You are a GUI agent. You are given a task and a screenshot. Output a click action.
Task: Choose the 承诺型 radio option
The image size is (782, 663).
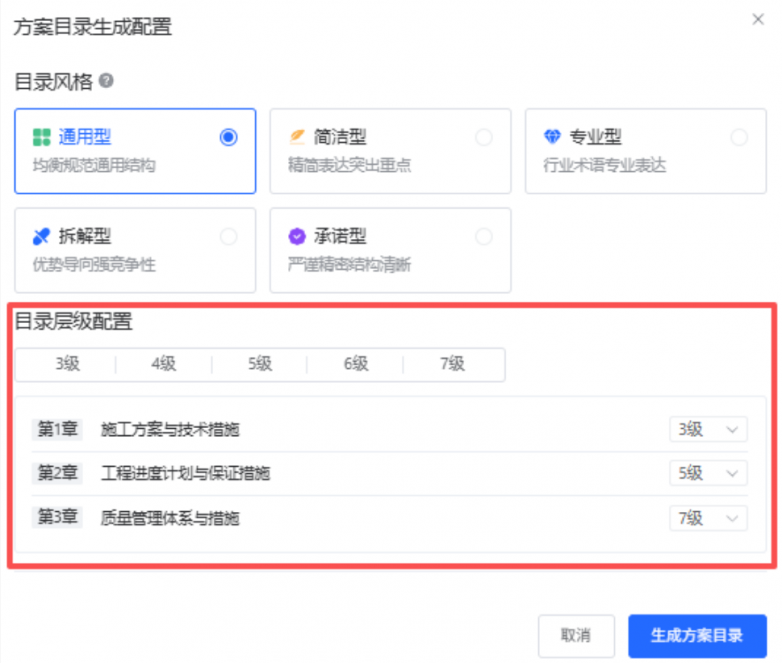click(x=484, y=236)
